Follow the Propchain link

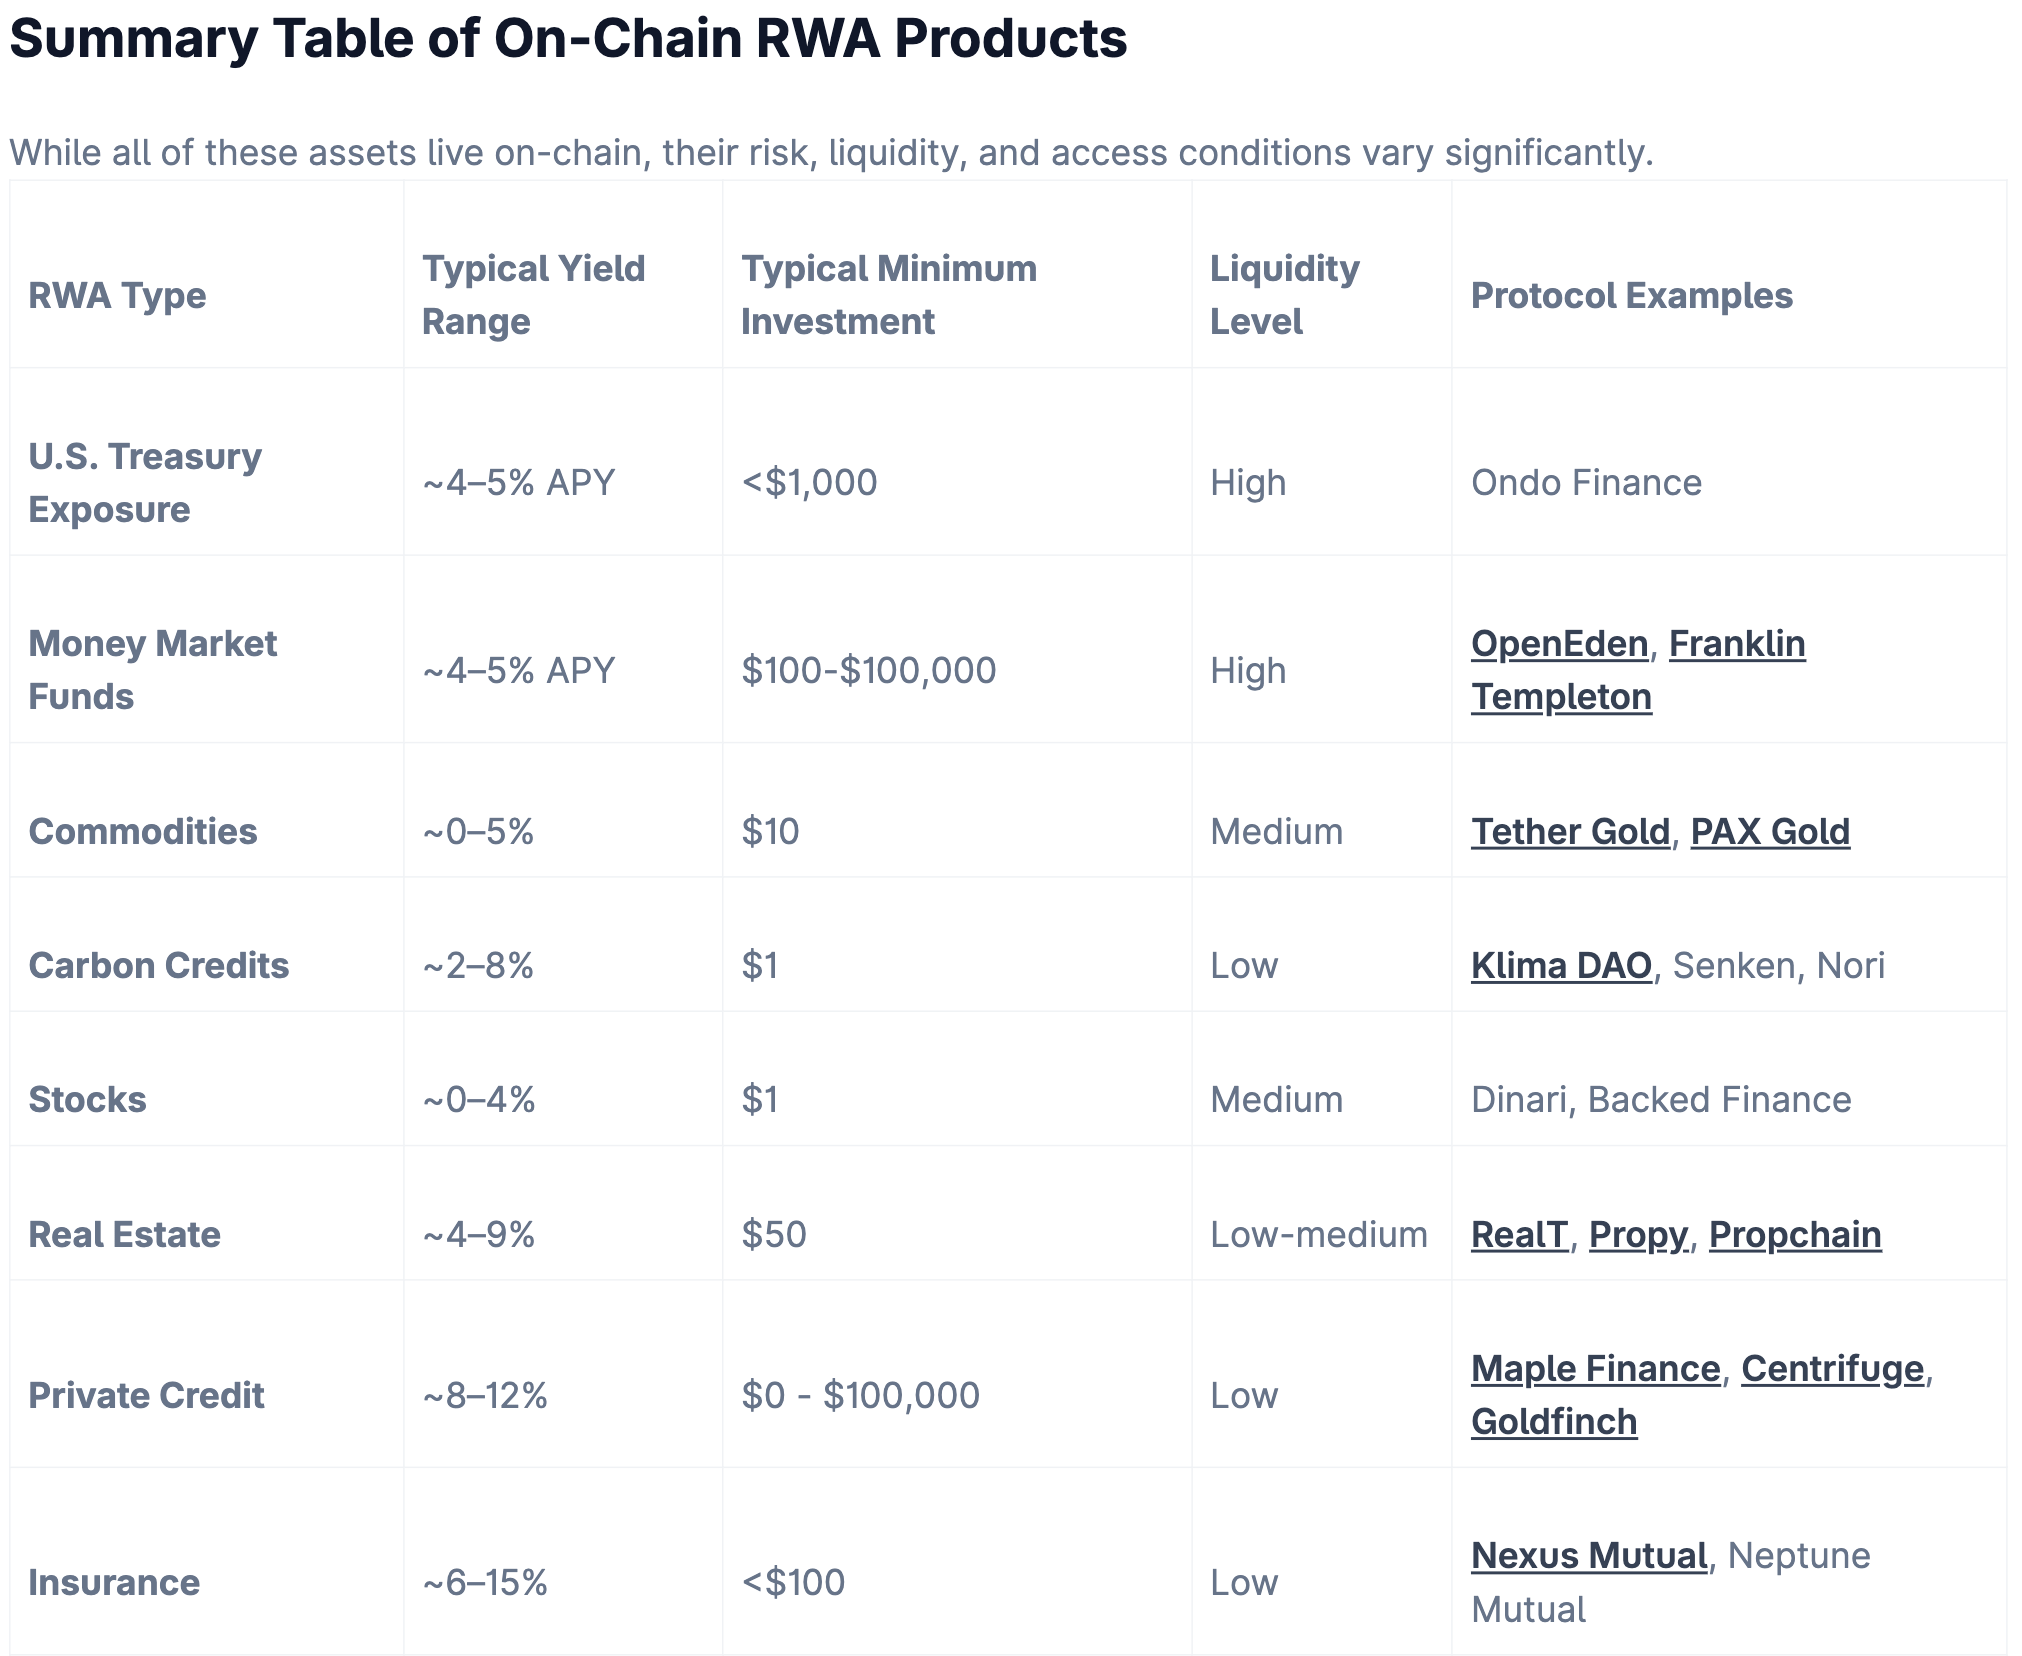1794,1235
